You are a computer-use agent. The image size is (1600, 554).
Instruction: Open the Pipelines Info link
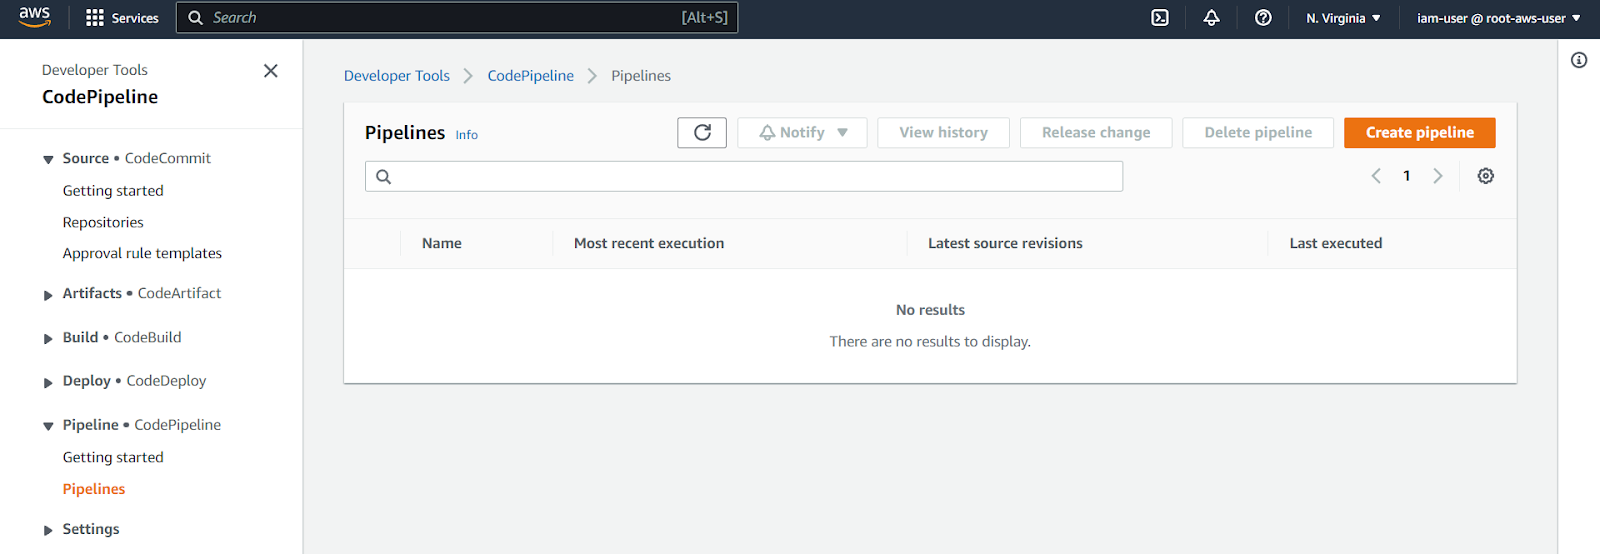[x=467, y=135]
